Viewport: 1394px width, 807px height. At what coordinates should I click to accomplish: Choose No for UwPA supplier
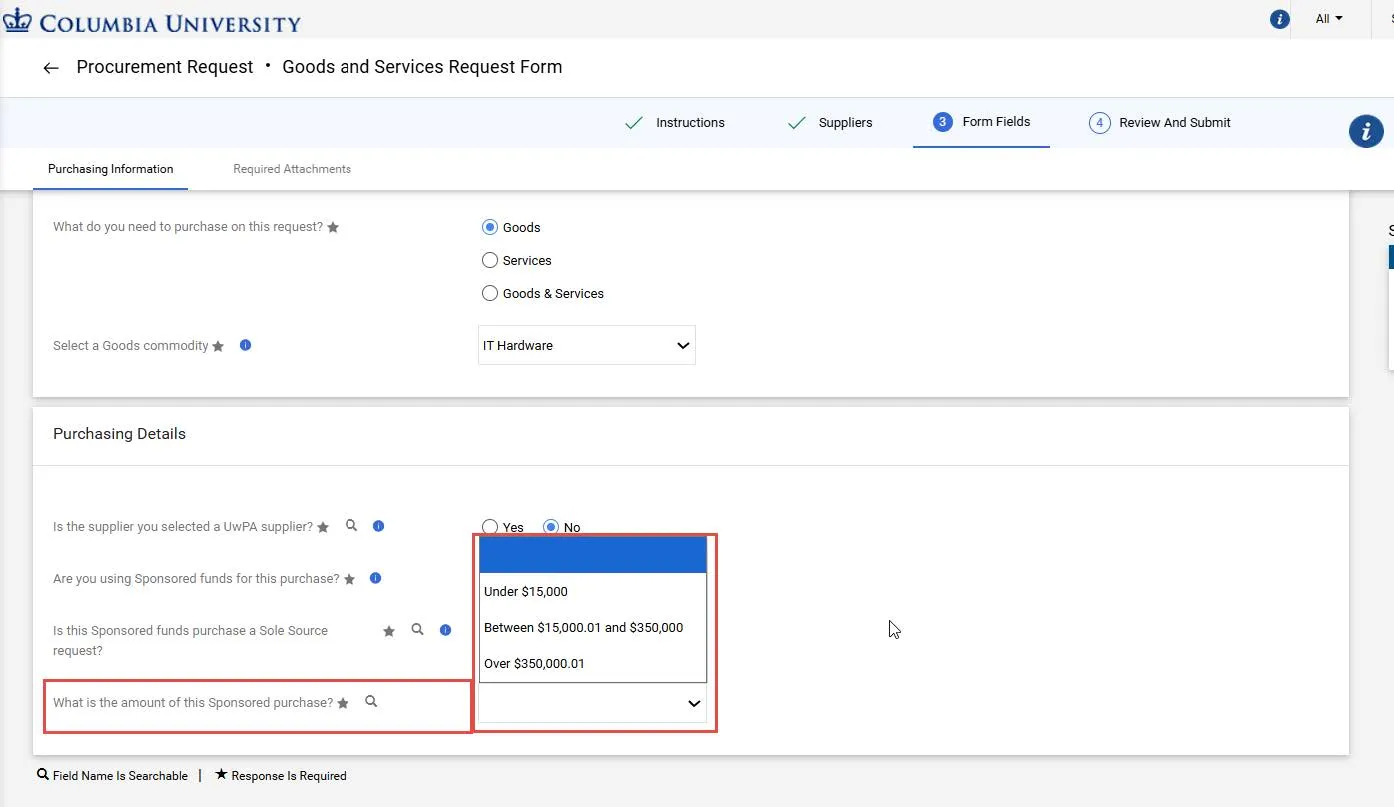tap(551, 527)
